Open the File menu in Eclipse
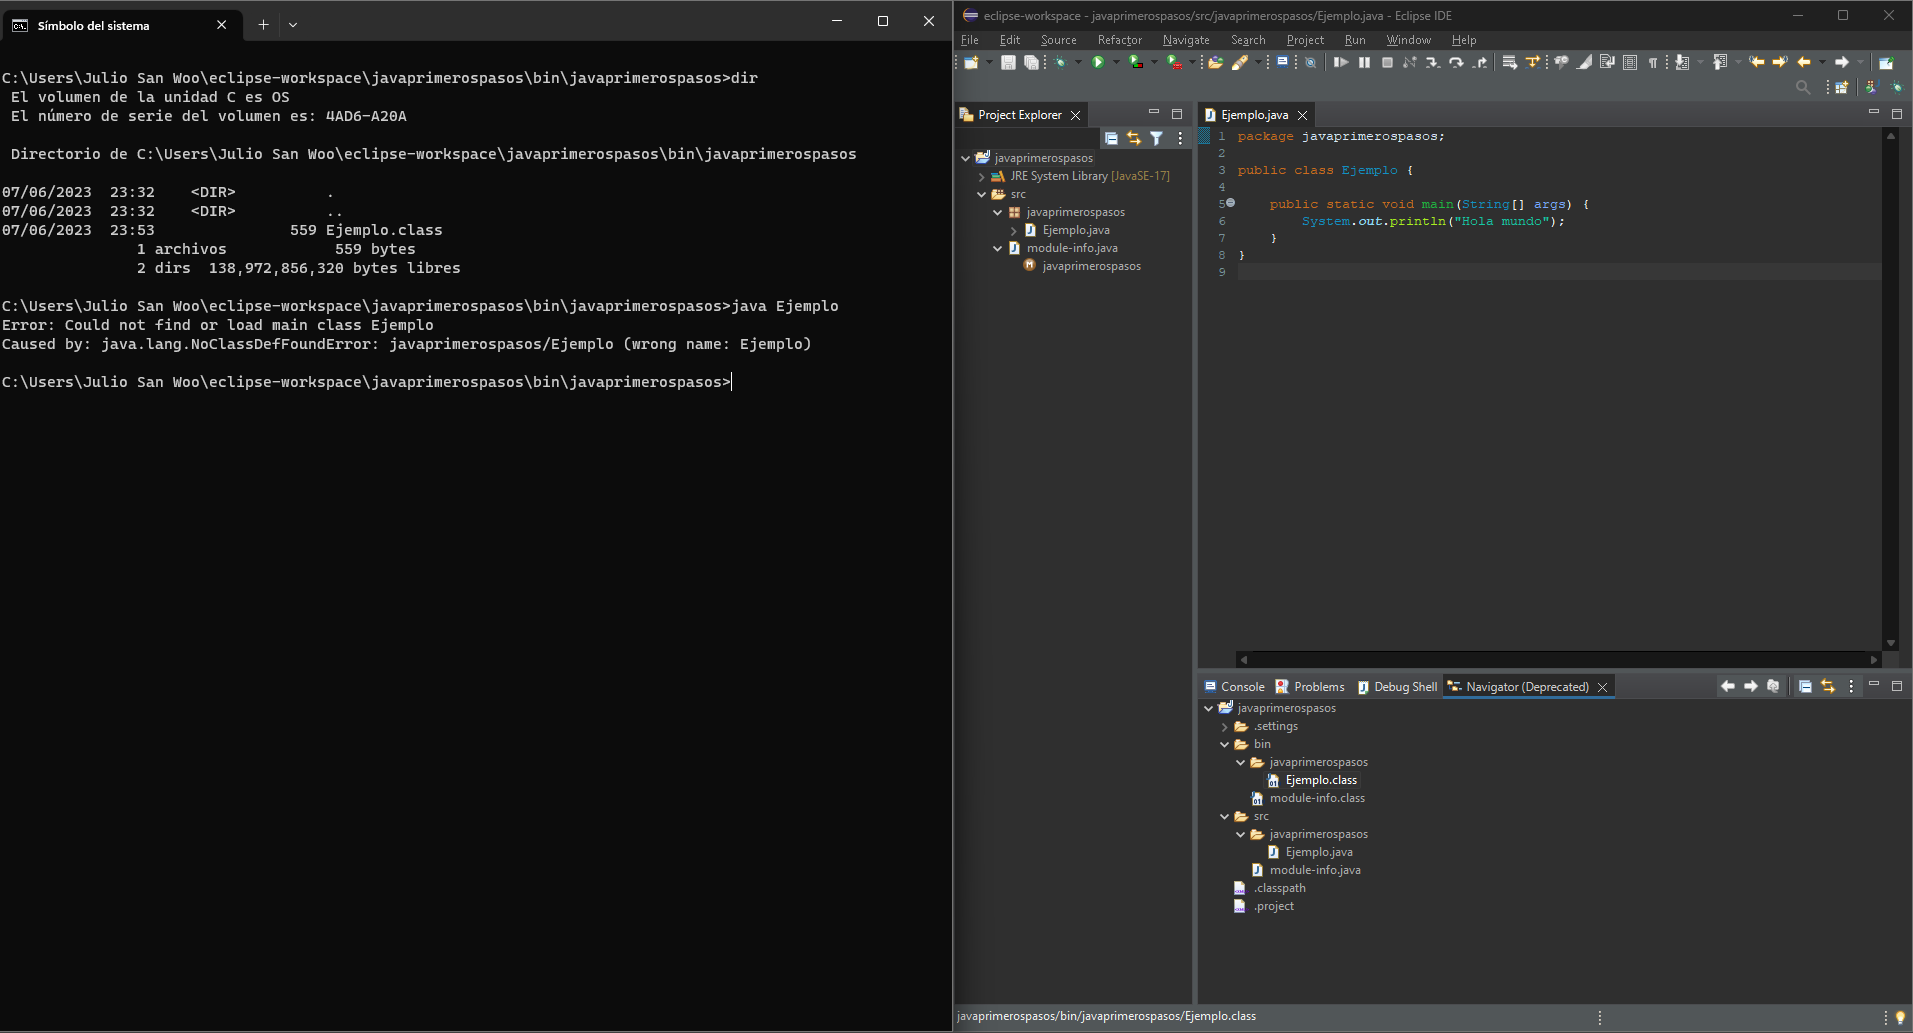Screen dimensions: 1913x1033 point(970,40)
